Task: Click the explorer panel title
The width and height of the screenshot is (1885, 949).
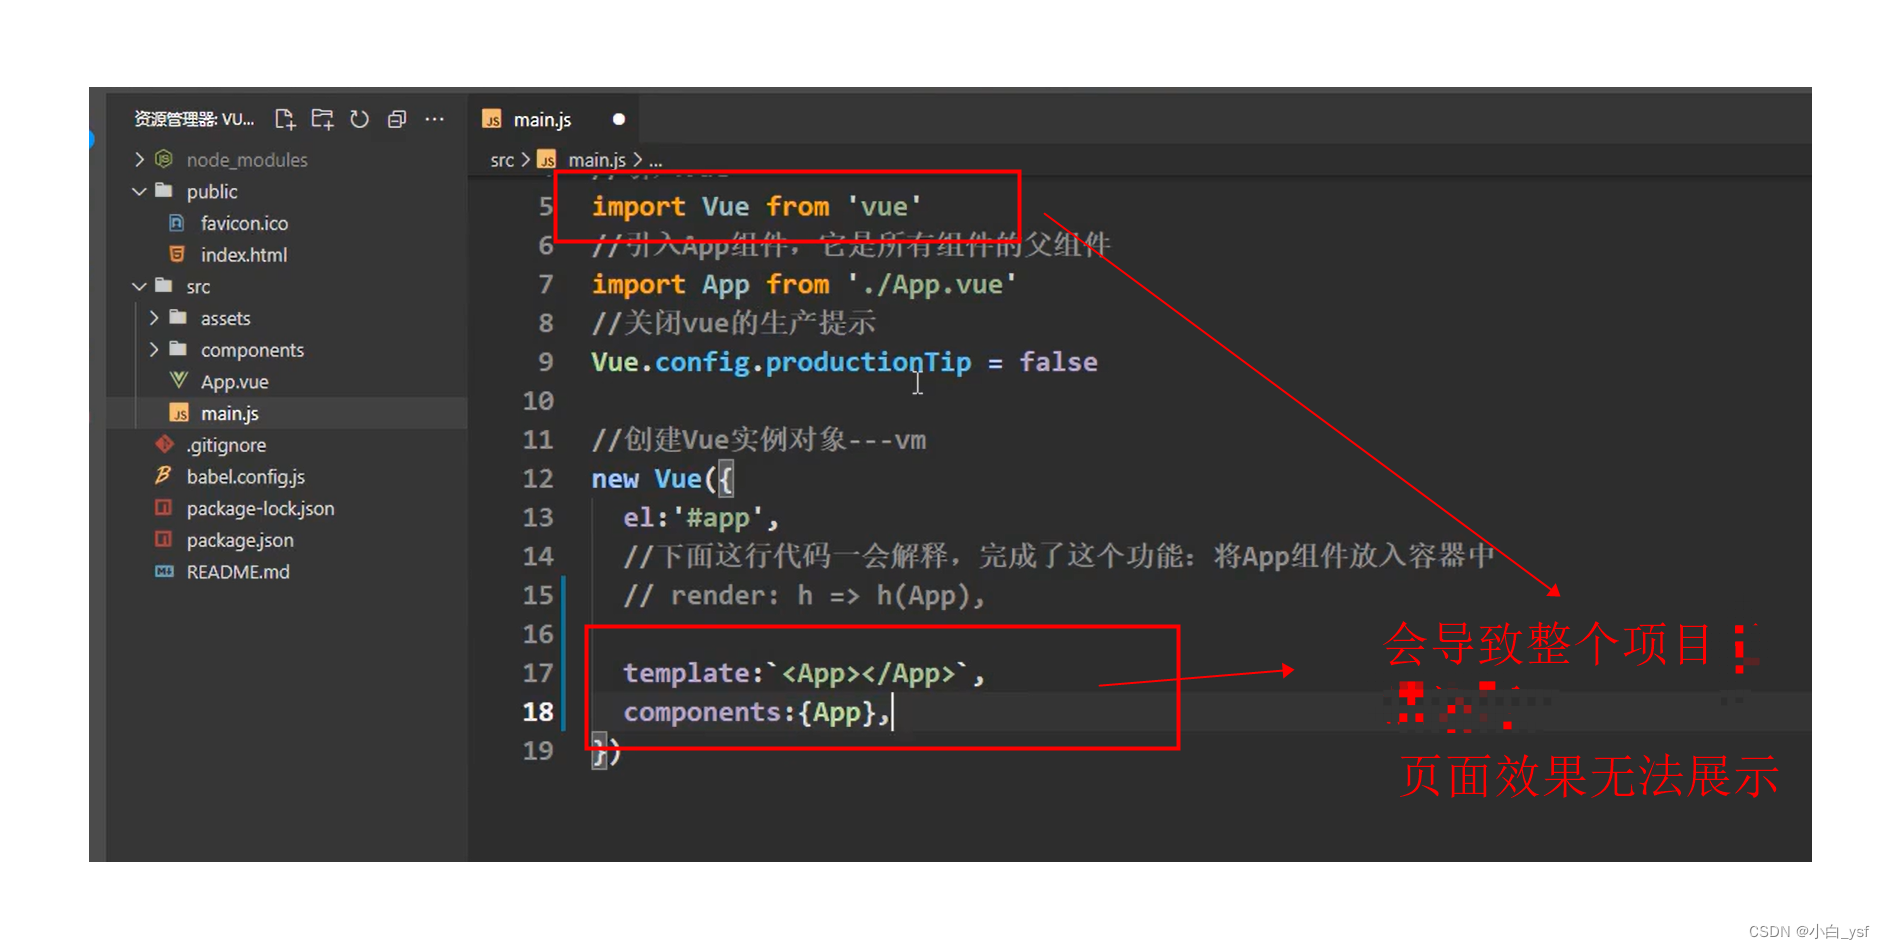Action: coord(194,119)
